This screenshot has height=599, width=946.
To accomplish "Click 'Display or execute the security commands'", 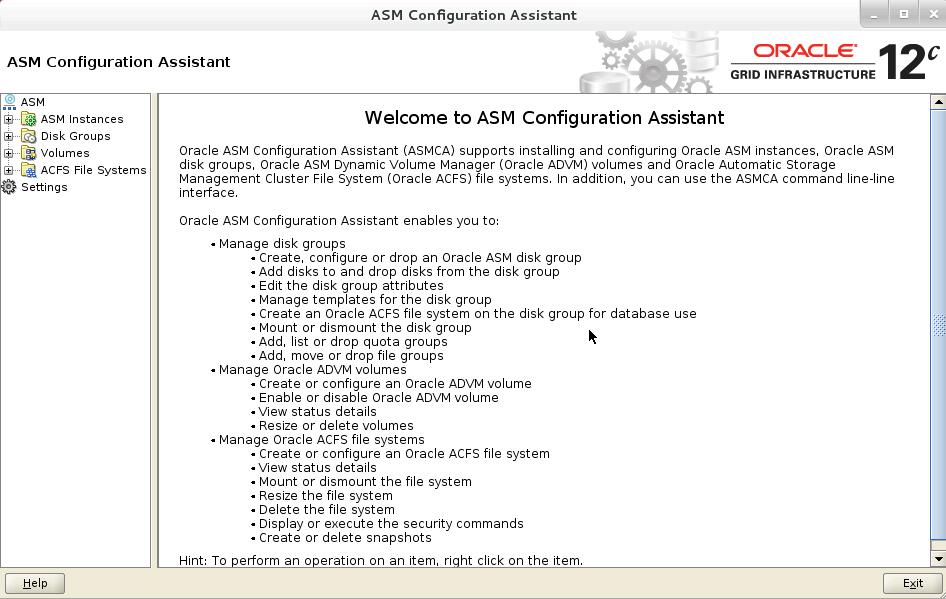I will coord(391,524).
